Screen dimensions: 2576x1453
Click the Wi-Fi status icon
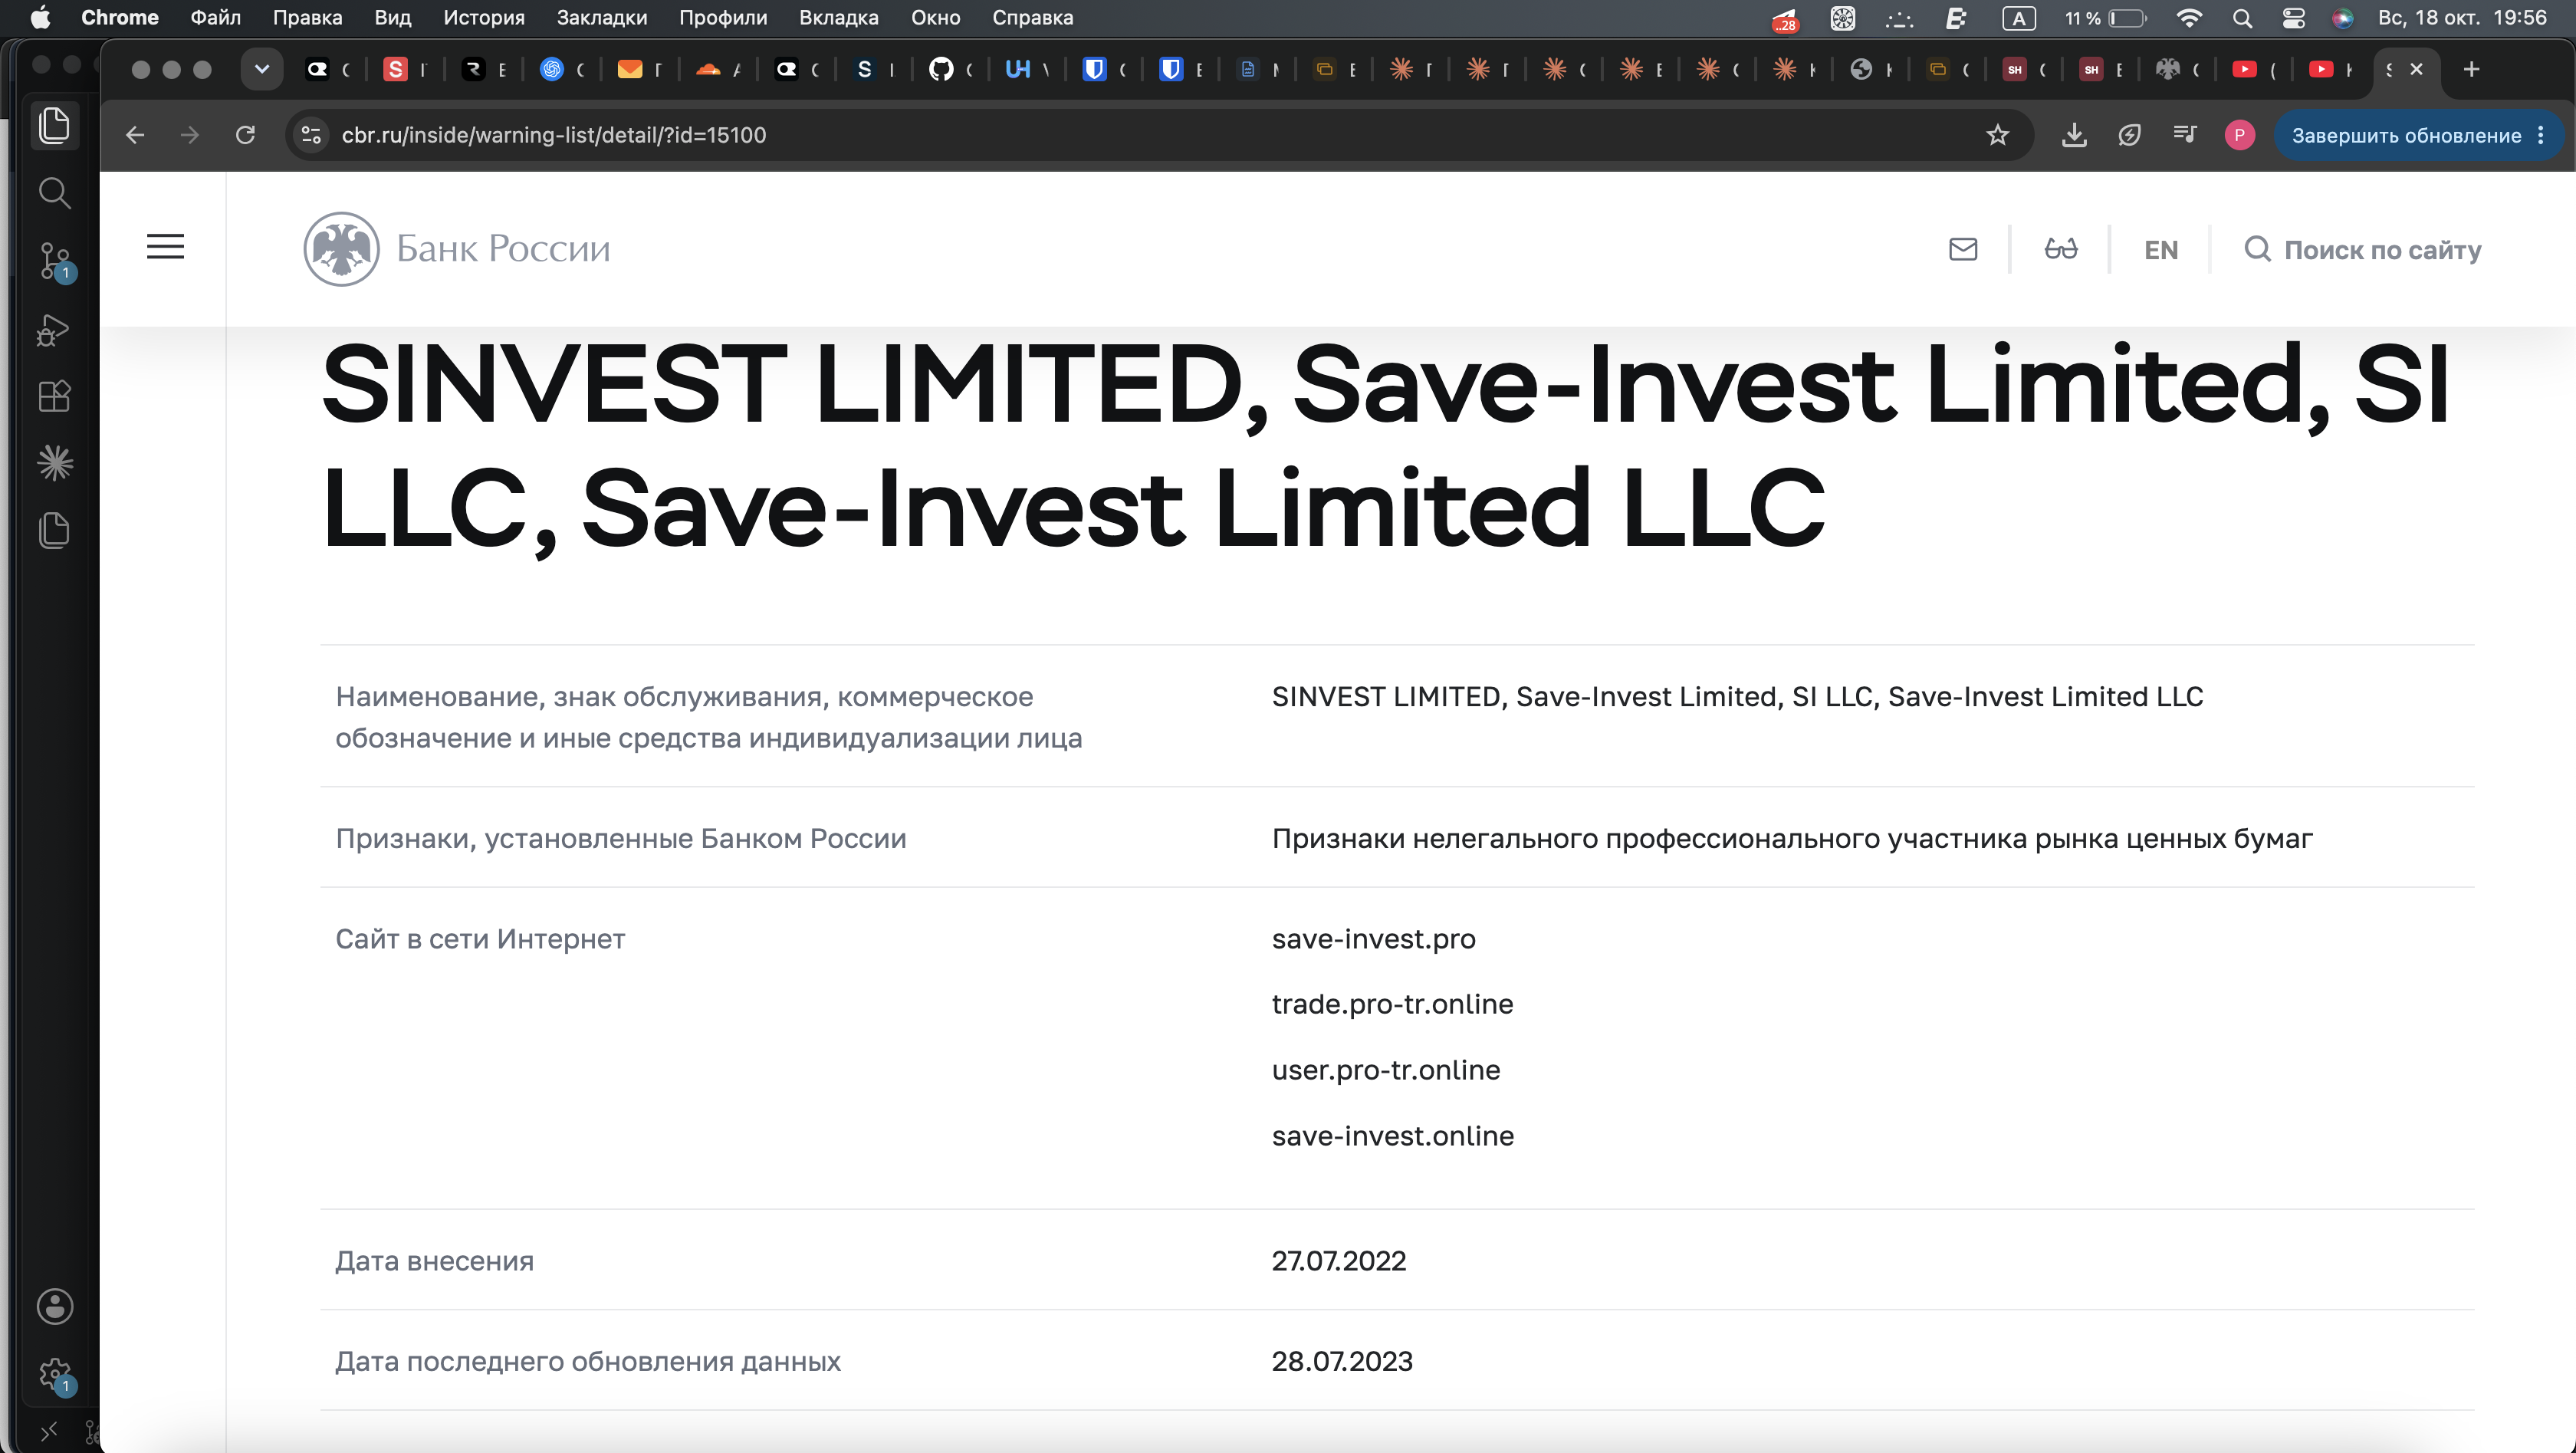click(x=2189, y=17)
